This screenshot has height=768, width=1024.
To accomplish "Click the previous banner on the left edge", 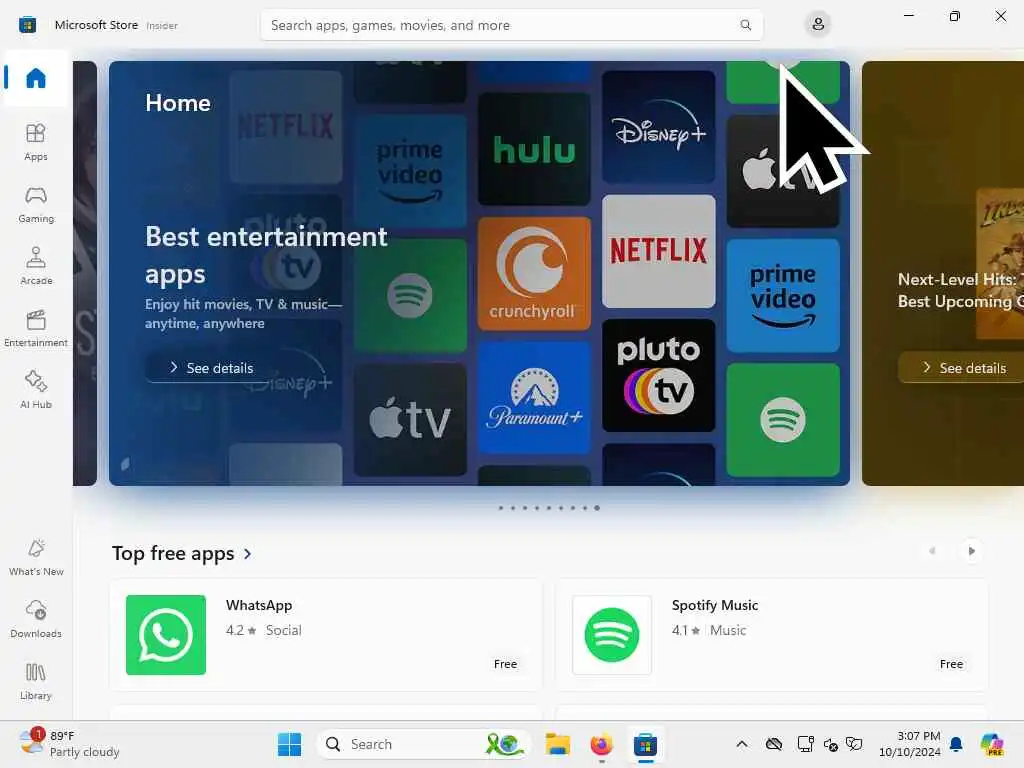I will coord(85,273).
